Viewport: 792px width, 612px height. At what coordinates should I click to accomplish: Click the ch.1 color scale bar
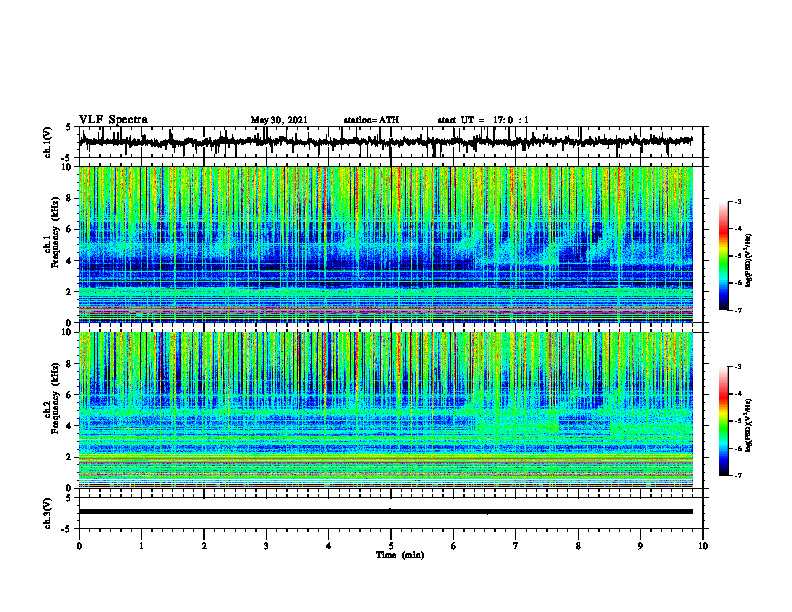click(724, 256)
